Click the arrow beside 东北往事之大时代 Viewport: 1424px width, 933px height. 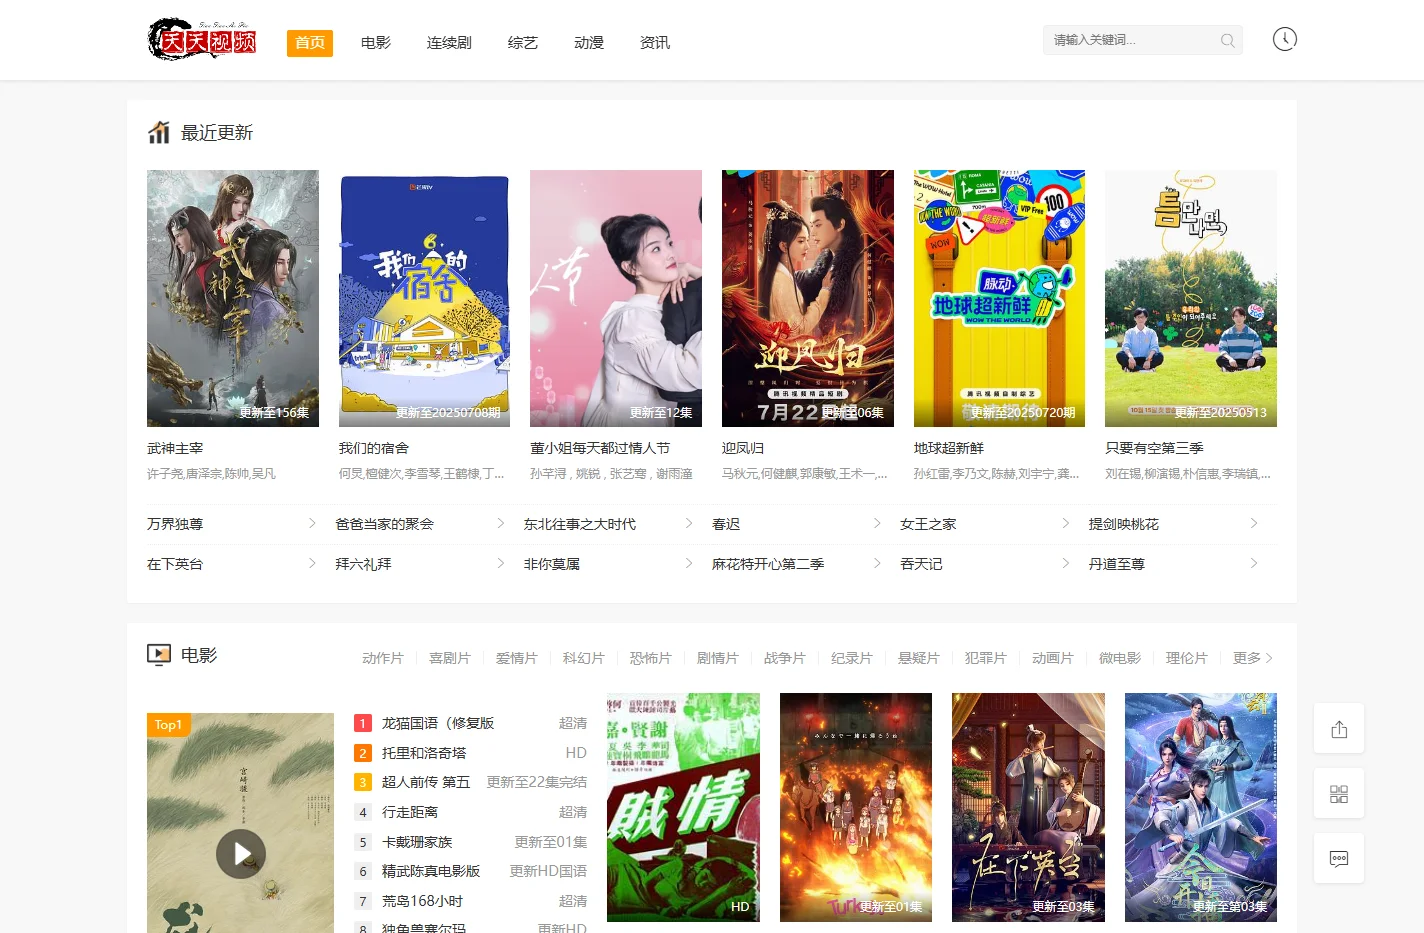click(x=689, y=523)
